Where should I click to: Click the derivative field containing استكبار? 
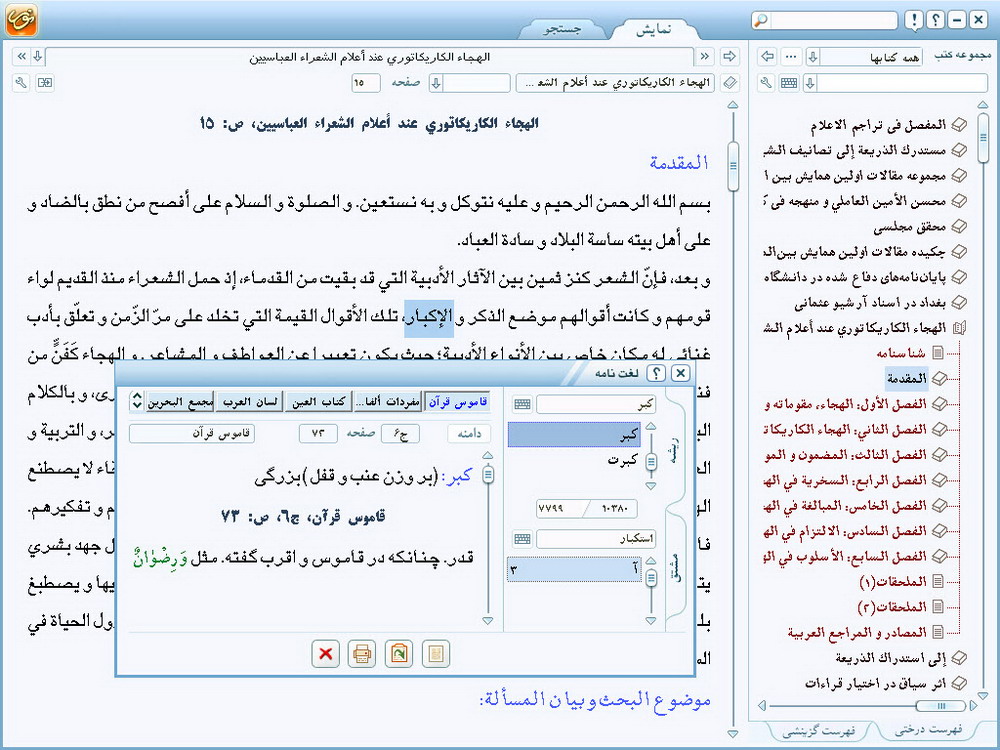click(x=596, y=539)
